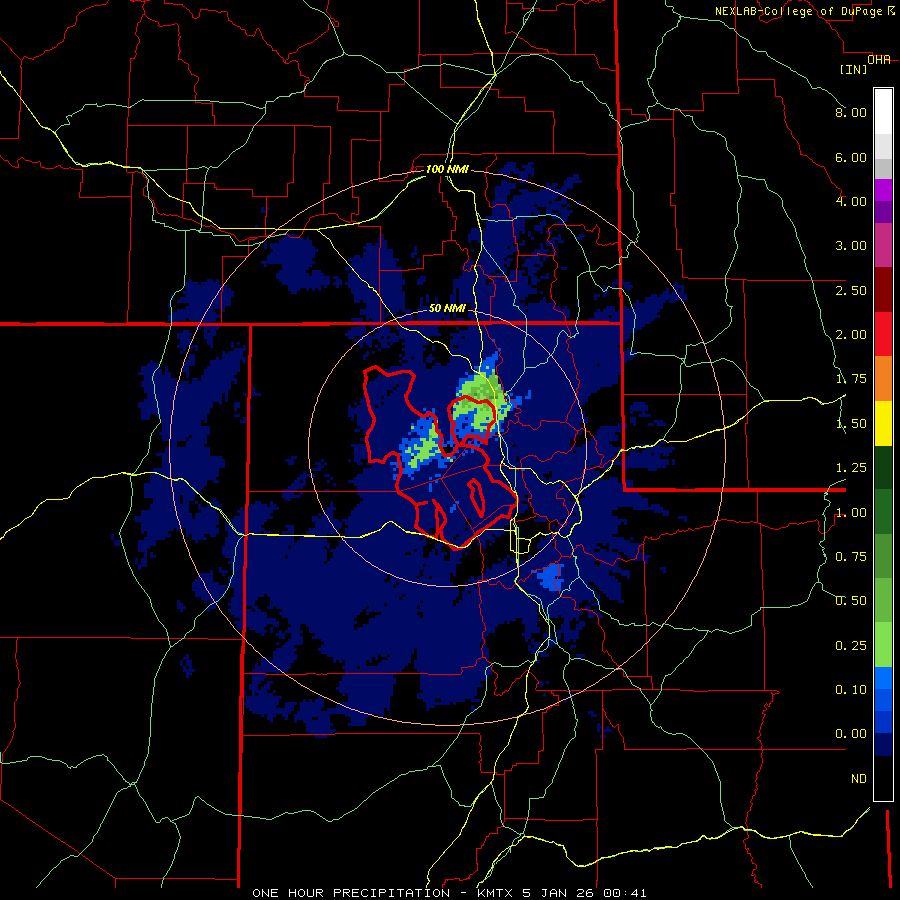Click the 0.25 legend value
900x900 pixels.
(851, 646)
